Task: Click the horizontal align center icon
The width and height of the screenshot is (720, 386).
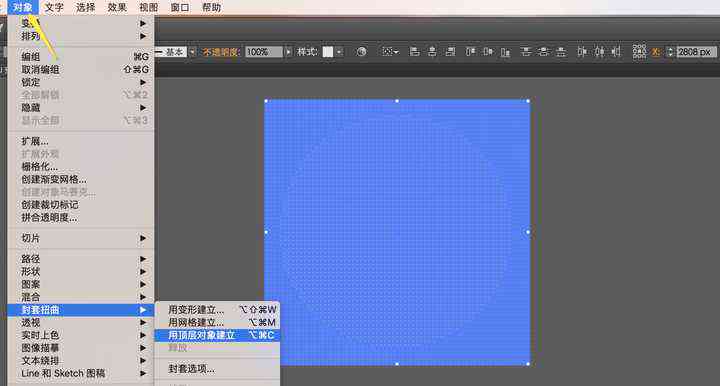Action: 432,52
